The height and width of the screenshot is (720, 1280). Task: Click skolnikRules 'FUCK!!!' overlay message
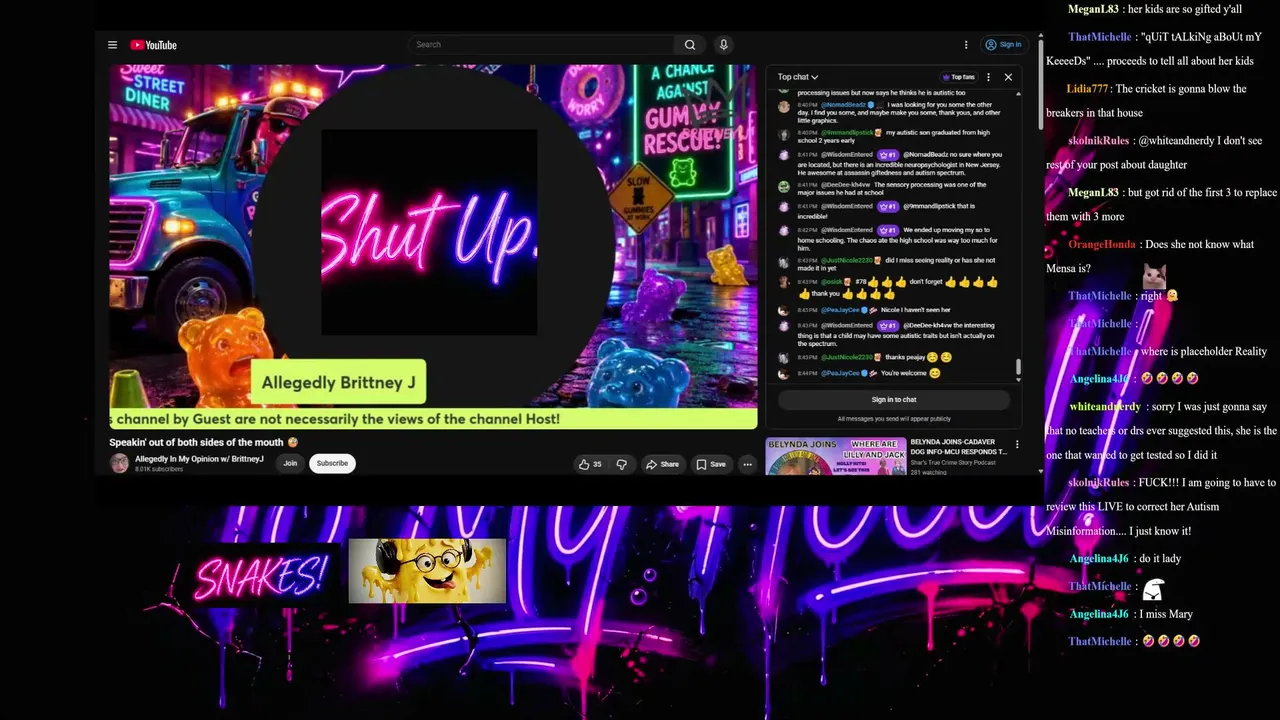pyautogui.click(x=1161, y=507)
